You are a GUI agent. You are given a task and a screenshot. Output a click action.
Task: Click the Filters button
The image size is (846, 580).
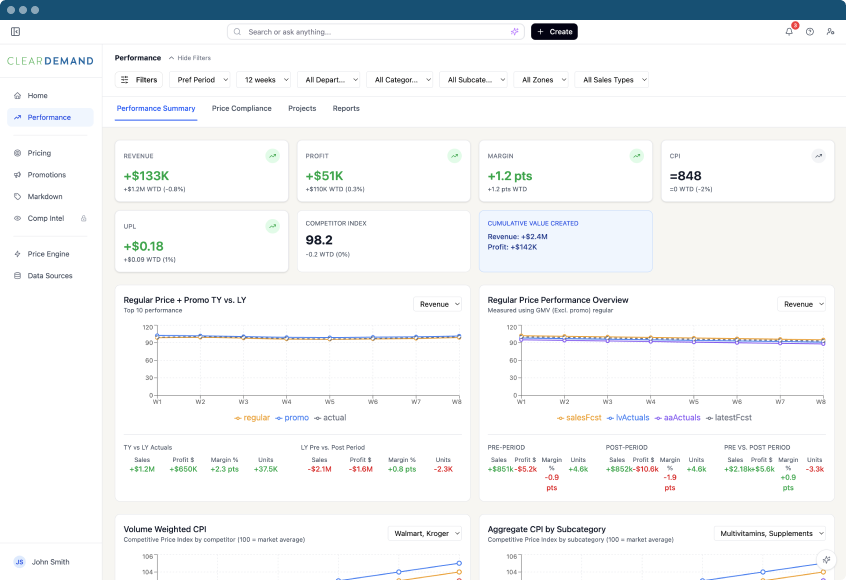coord(139,80)
